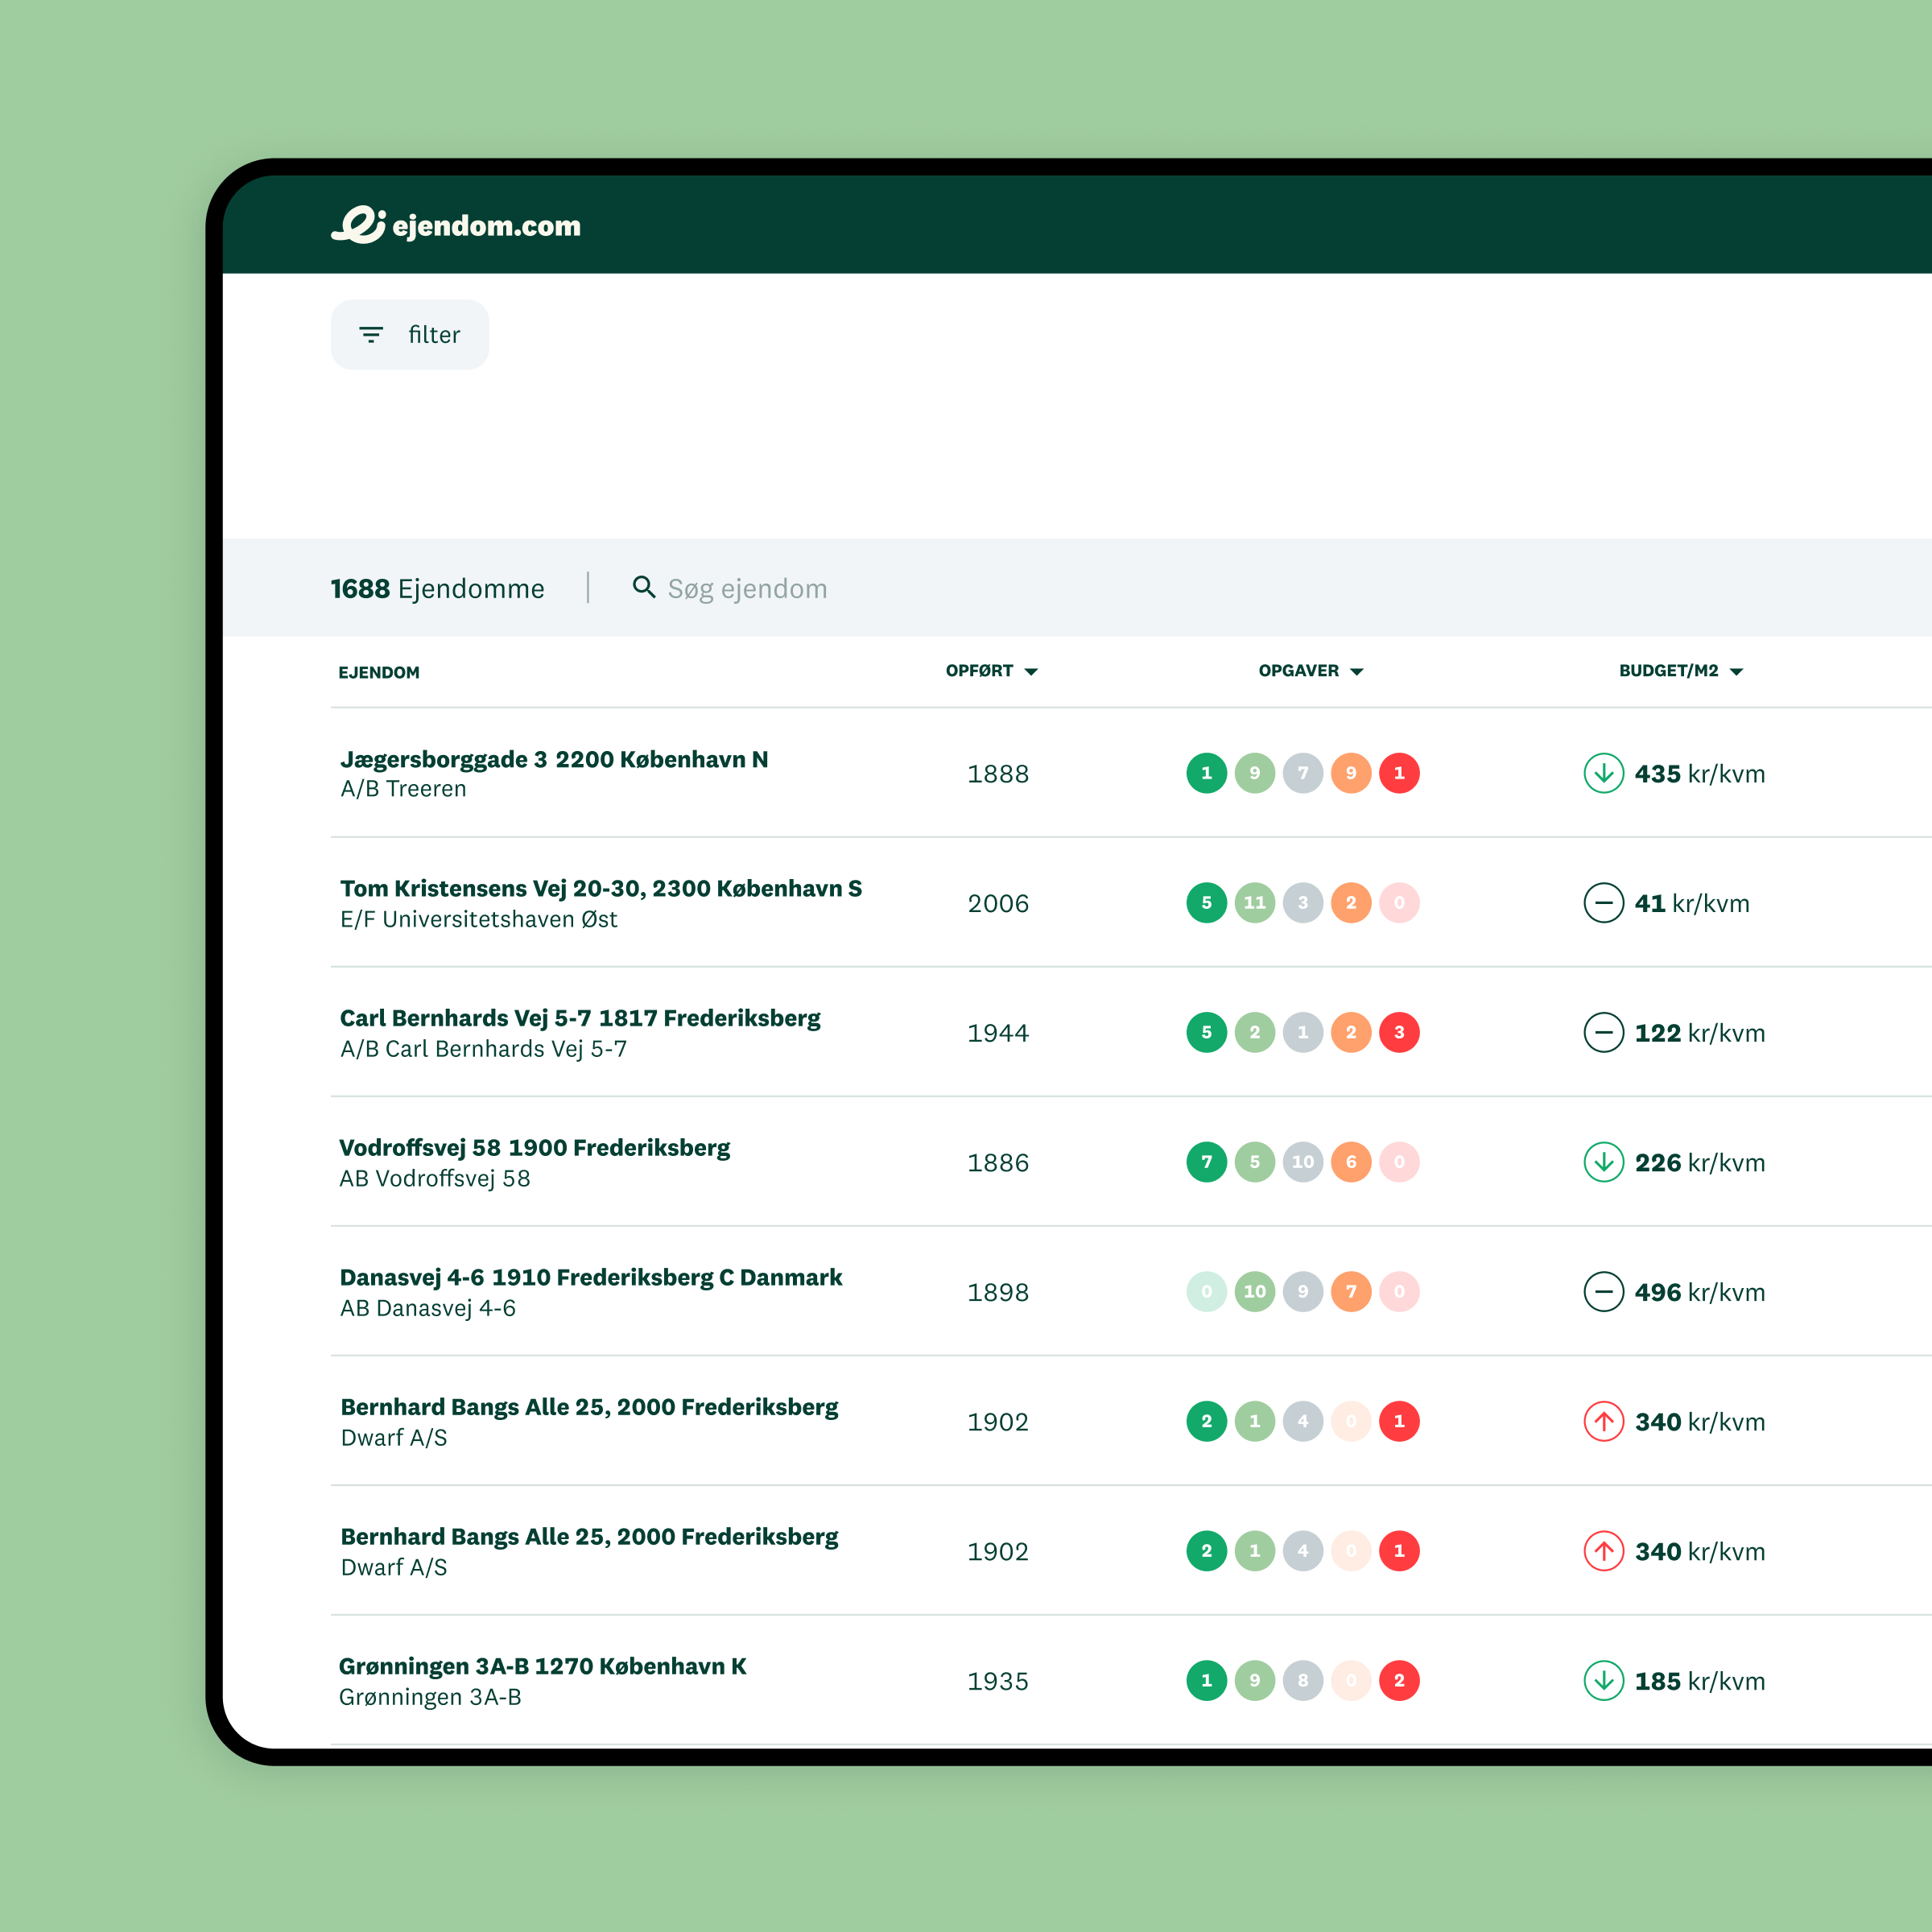
Task: Click the ejendom.com logo
Action: (x=456, y=225)
